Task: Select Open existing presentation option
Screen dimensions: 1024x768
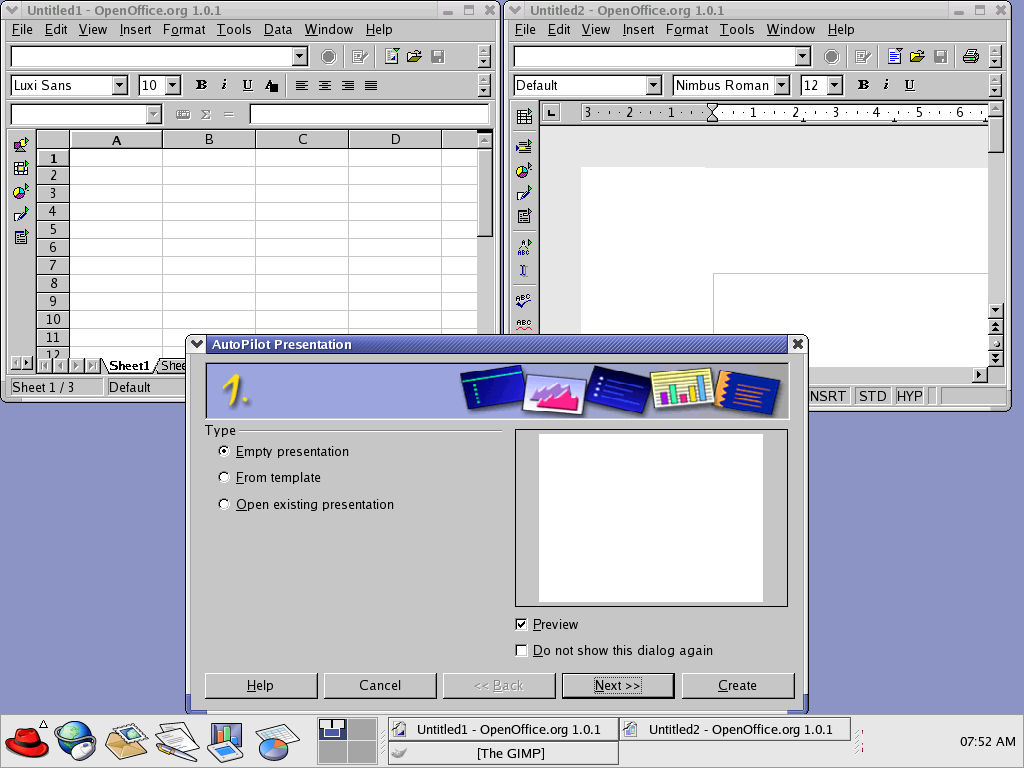Action: [224, 504]
